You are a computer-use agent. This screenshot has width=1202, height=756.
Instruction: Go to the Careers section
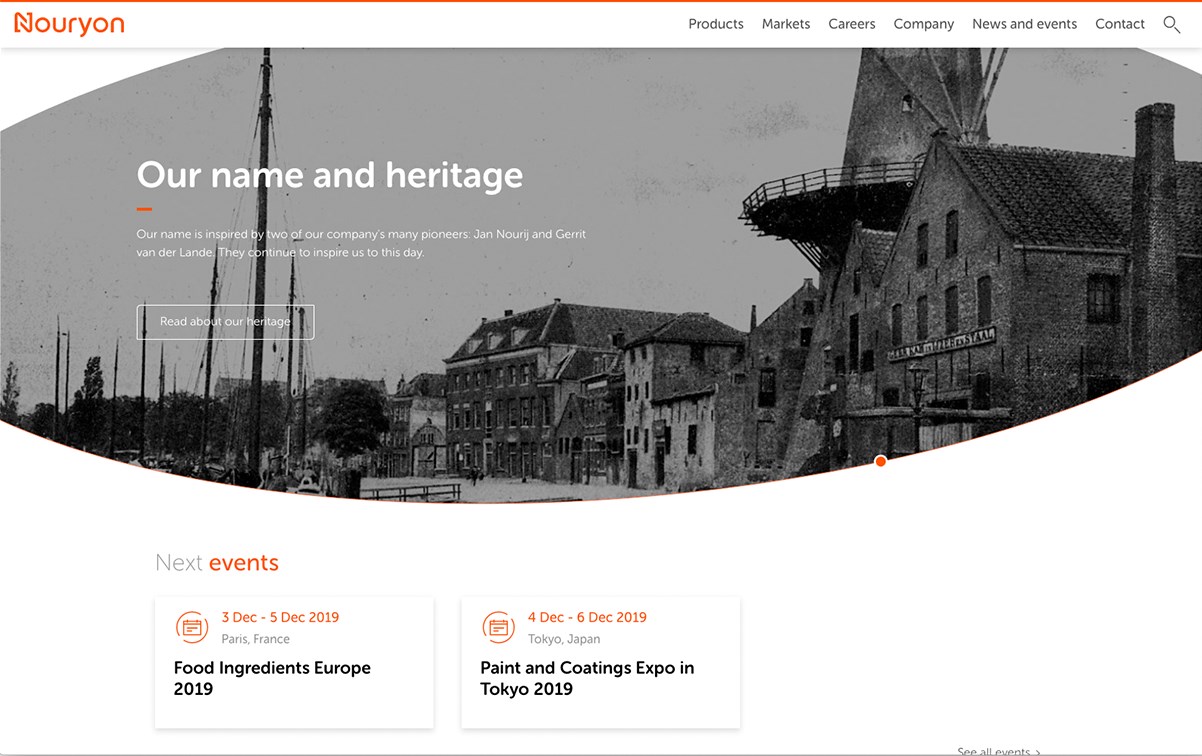[851, 24]
